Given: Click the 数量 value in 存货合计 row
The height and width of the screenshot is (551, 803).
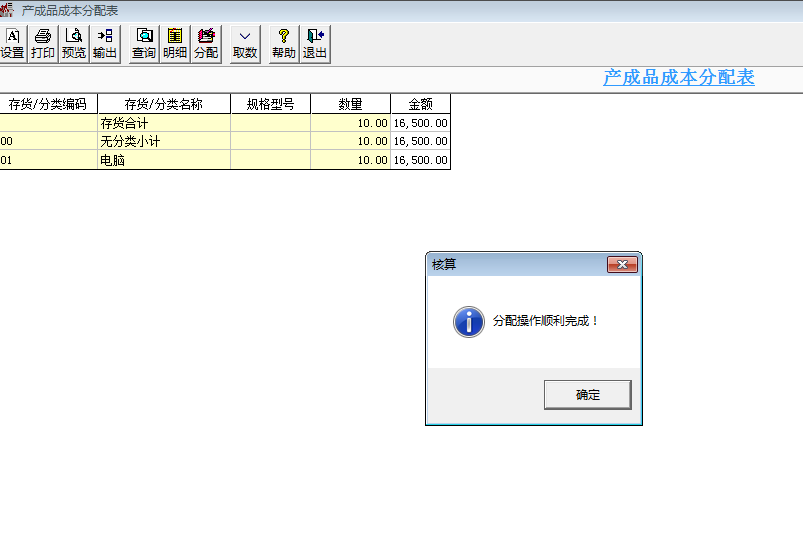Looking at the screenshot, I should (350, 123).
